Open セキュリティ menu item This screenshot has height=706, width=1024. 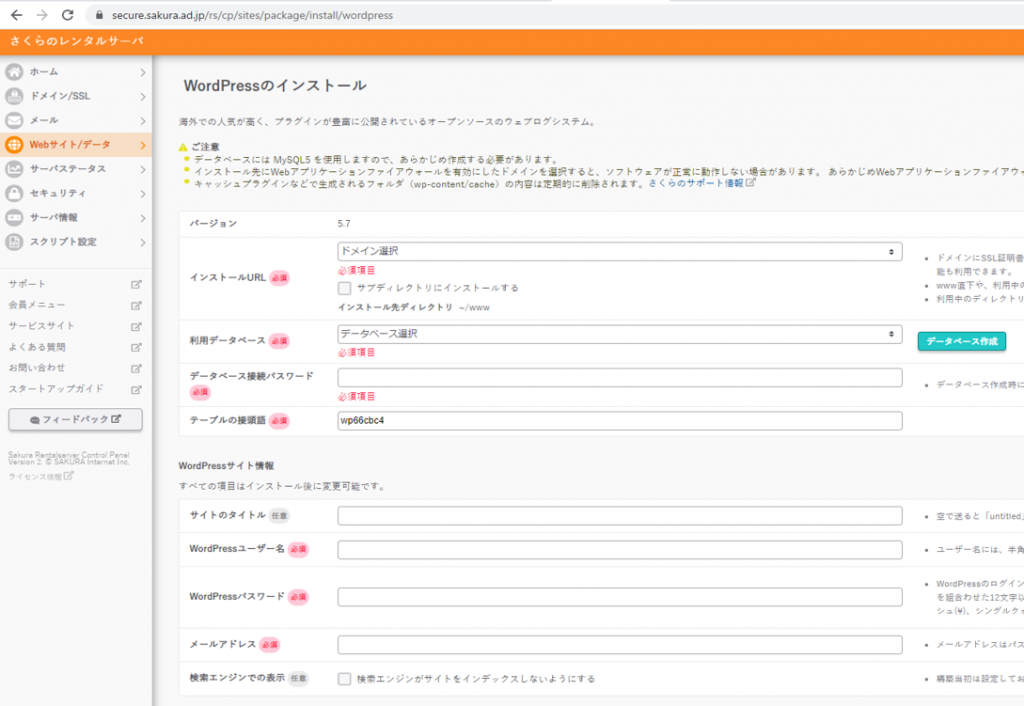point(76,193)
